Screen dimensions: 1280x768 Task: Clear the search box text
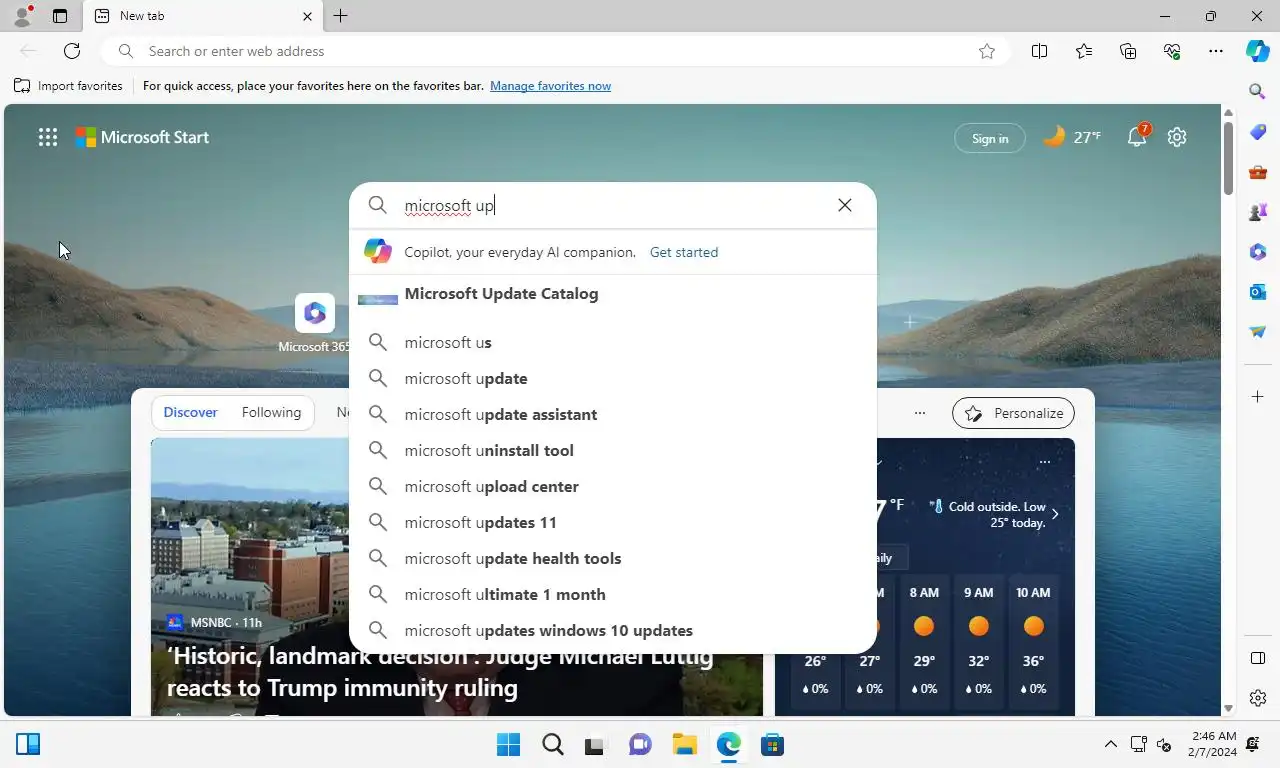[845, 205]
